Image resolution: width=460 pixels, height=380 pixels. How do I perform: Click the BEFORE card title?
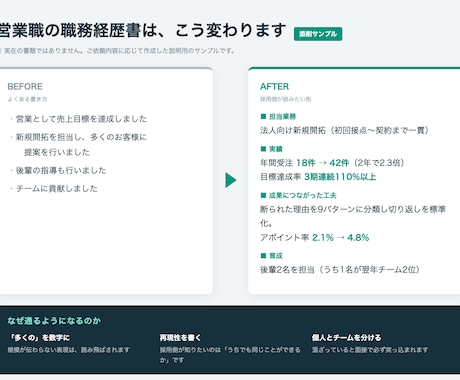click(x=25, y=86)
